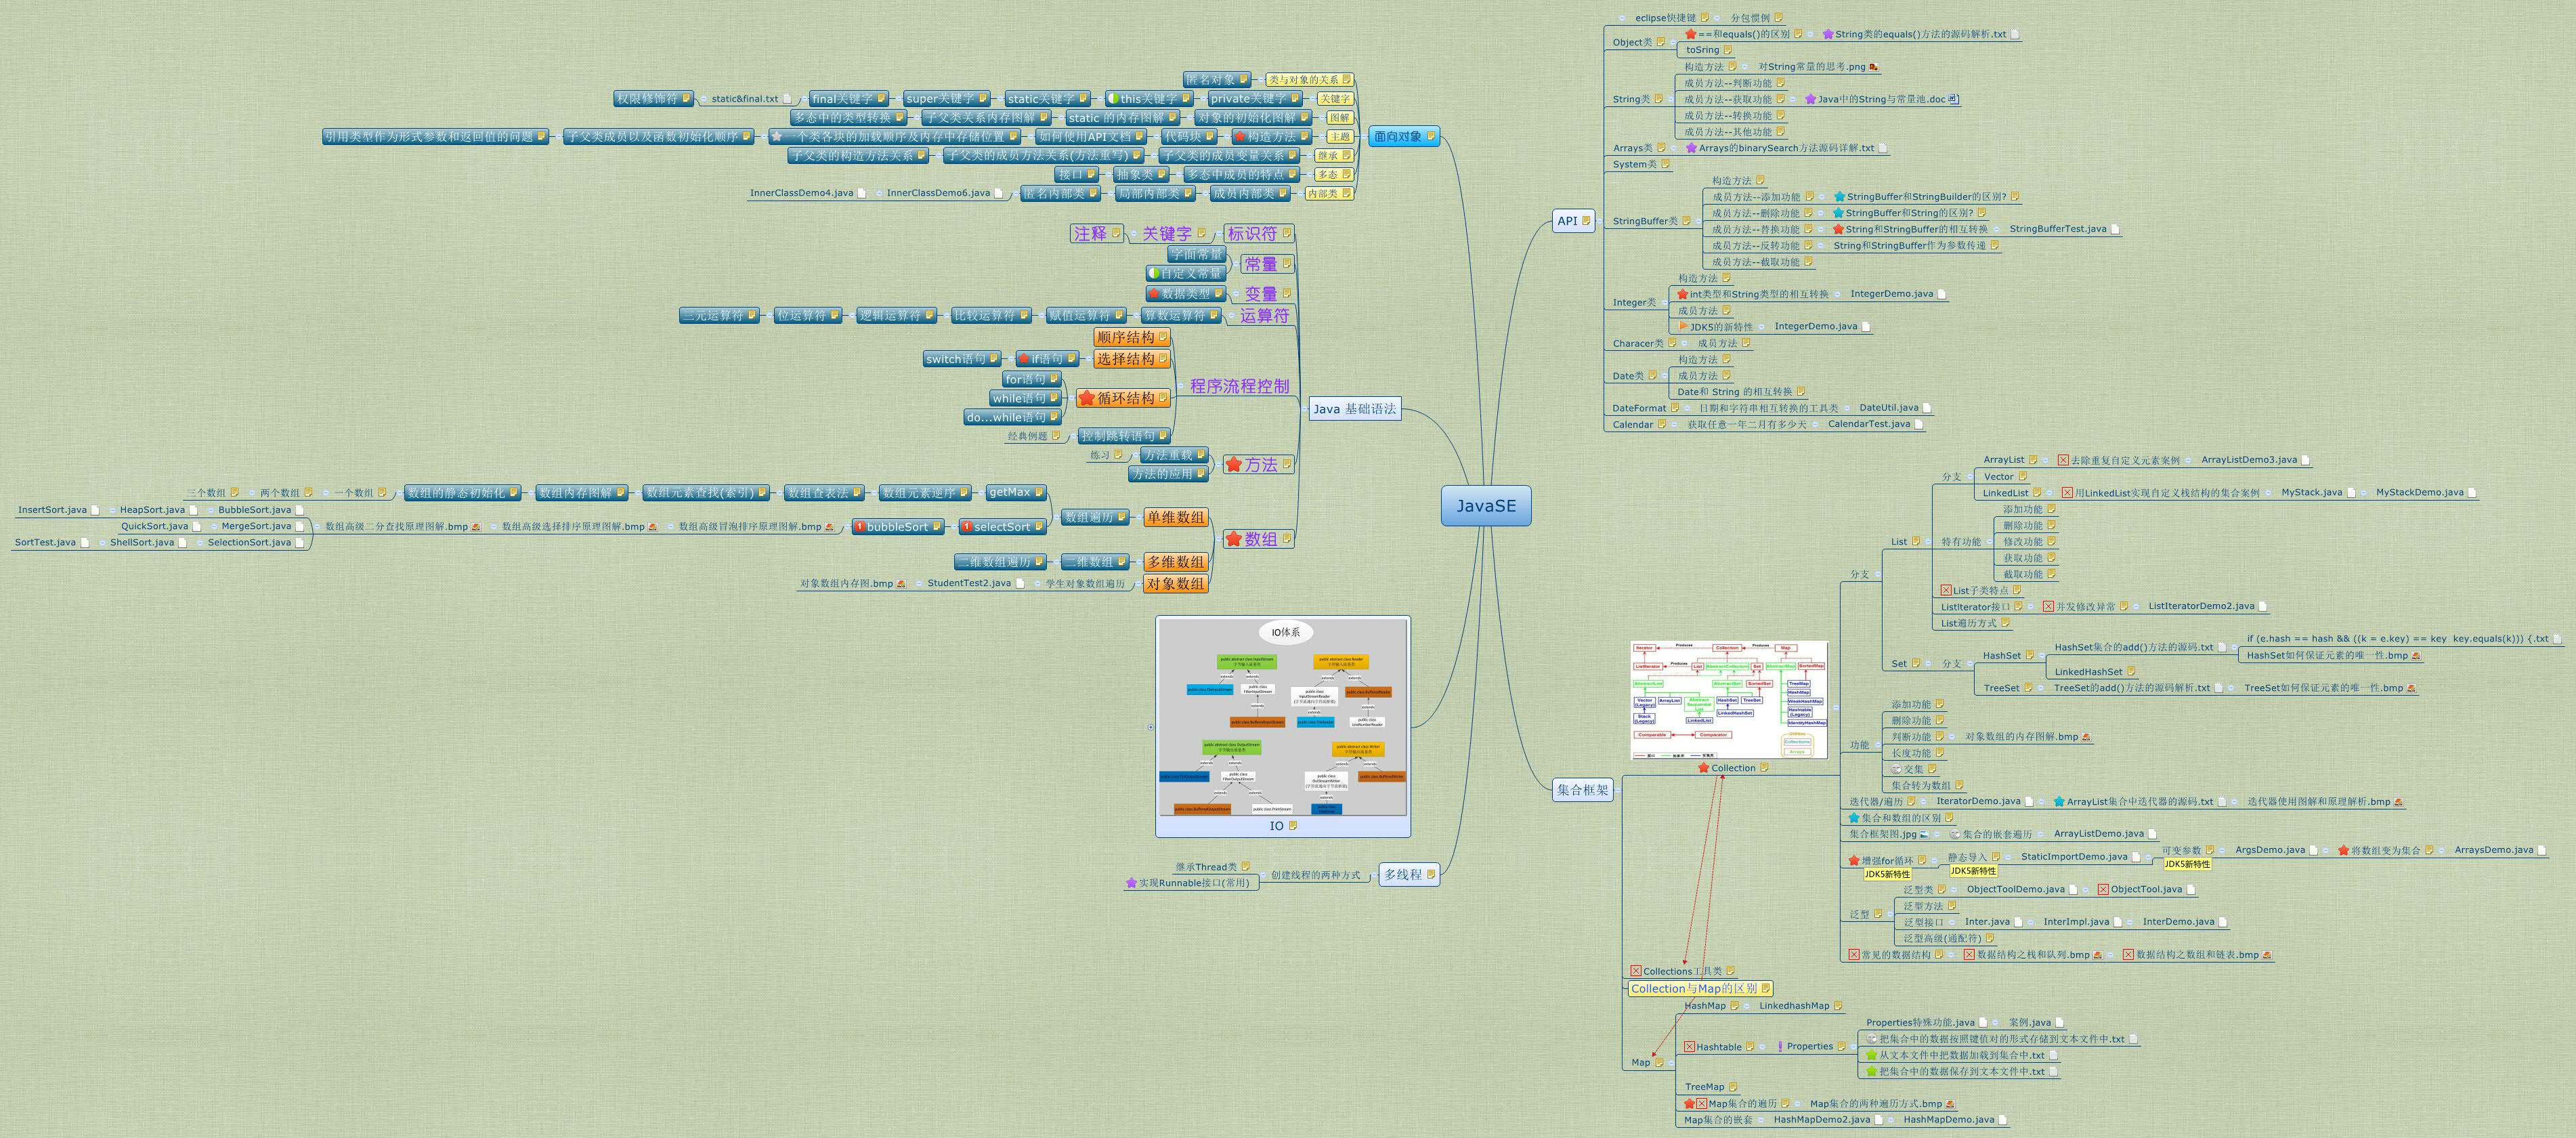Click the red X marker on Collections工具类
Screen dimensions: 2576x1138
(1636, 971)
